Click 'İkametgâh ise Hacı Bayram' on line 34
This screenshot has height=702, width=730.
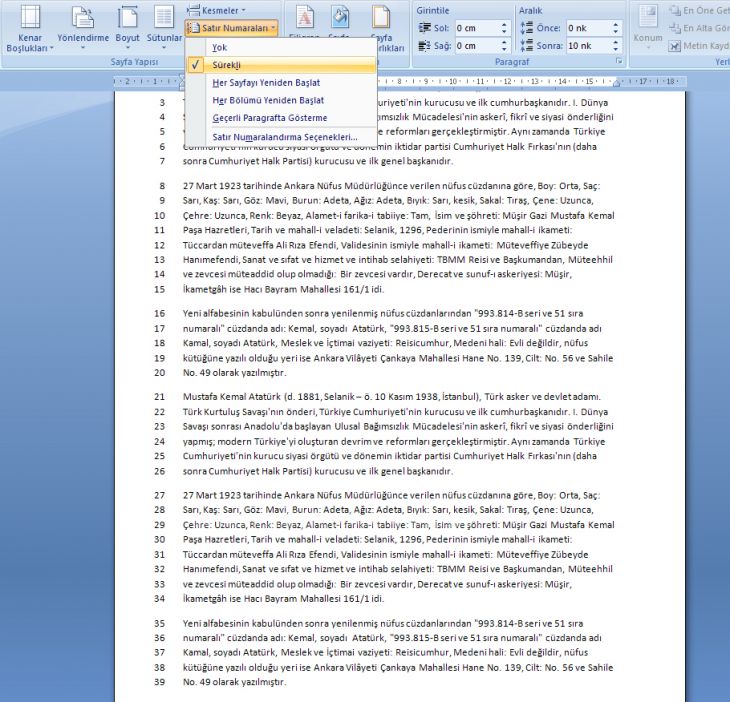click(240, 599)
